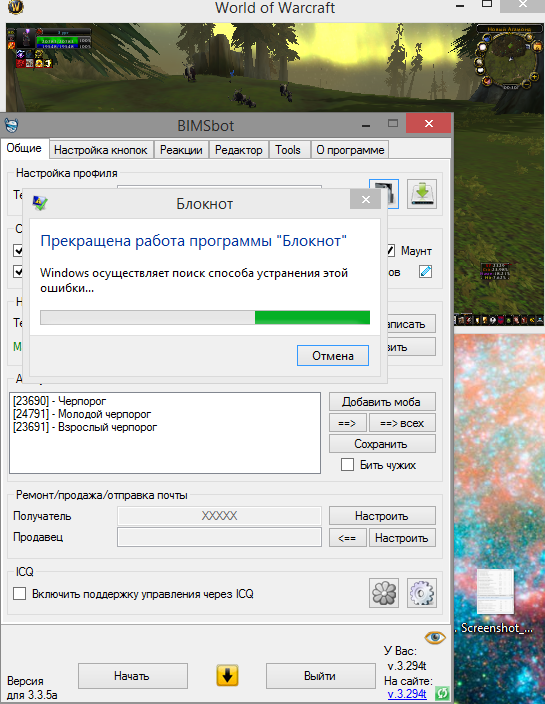This screenshot has width=545, height=704.
Task: Close the Блокнот error dialog
Action: pyautogui.click(x=365, y=199)
